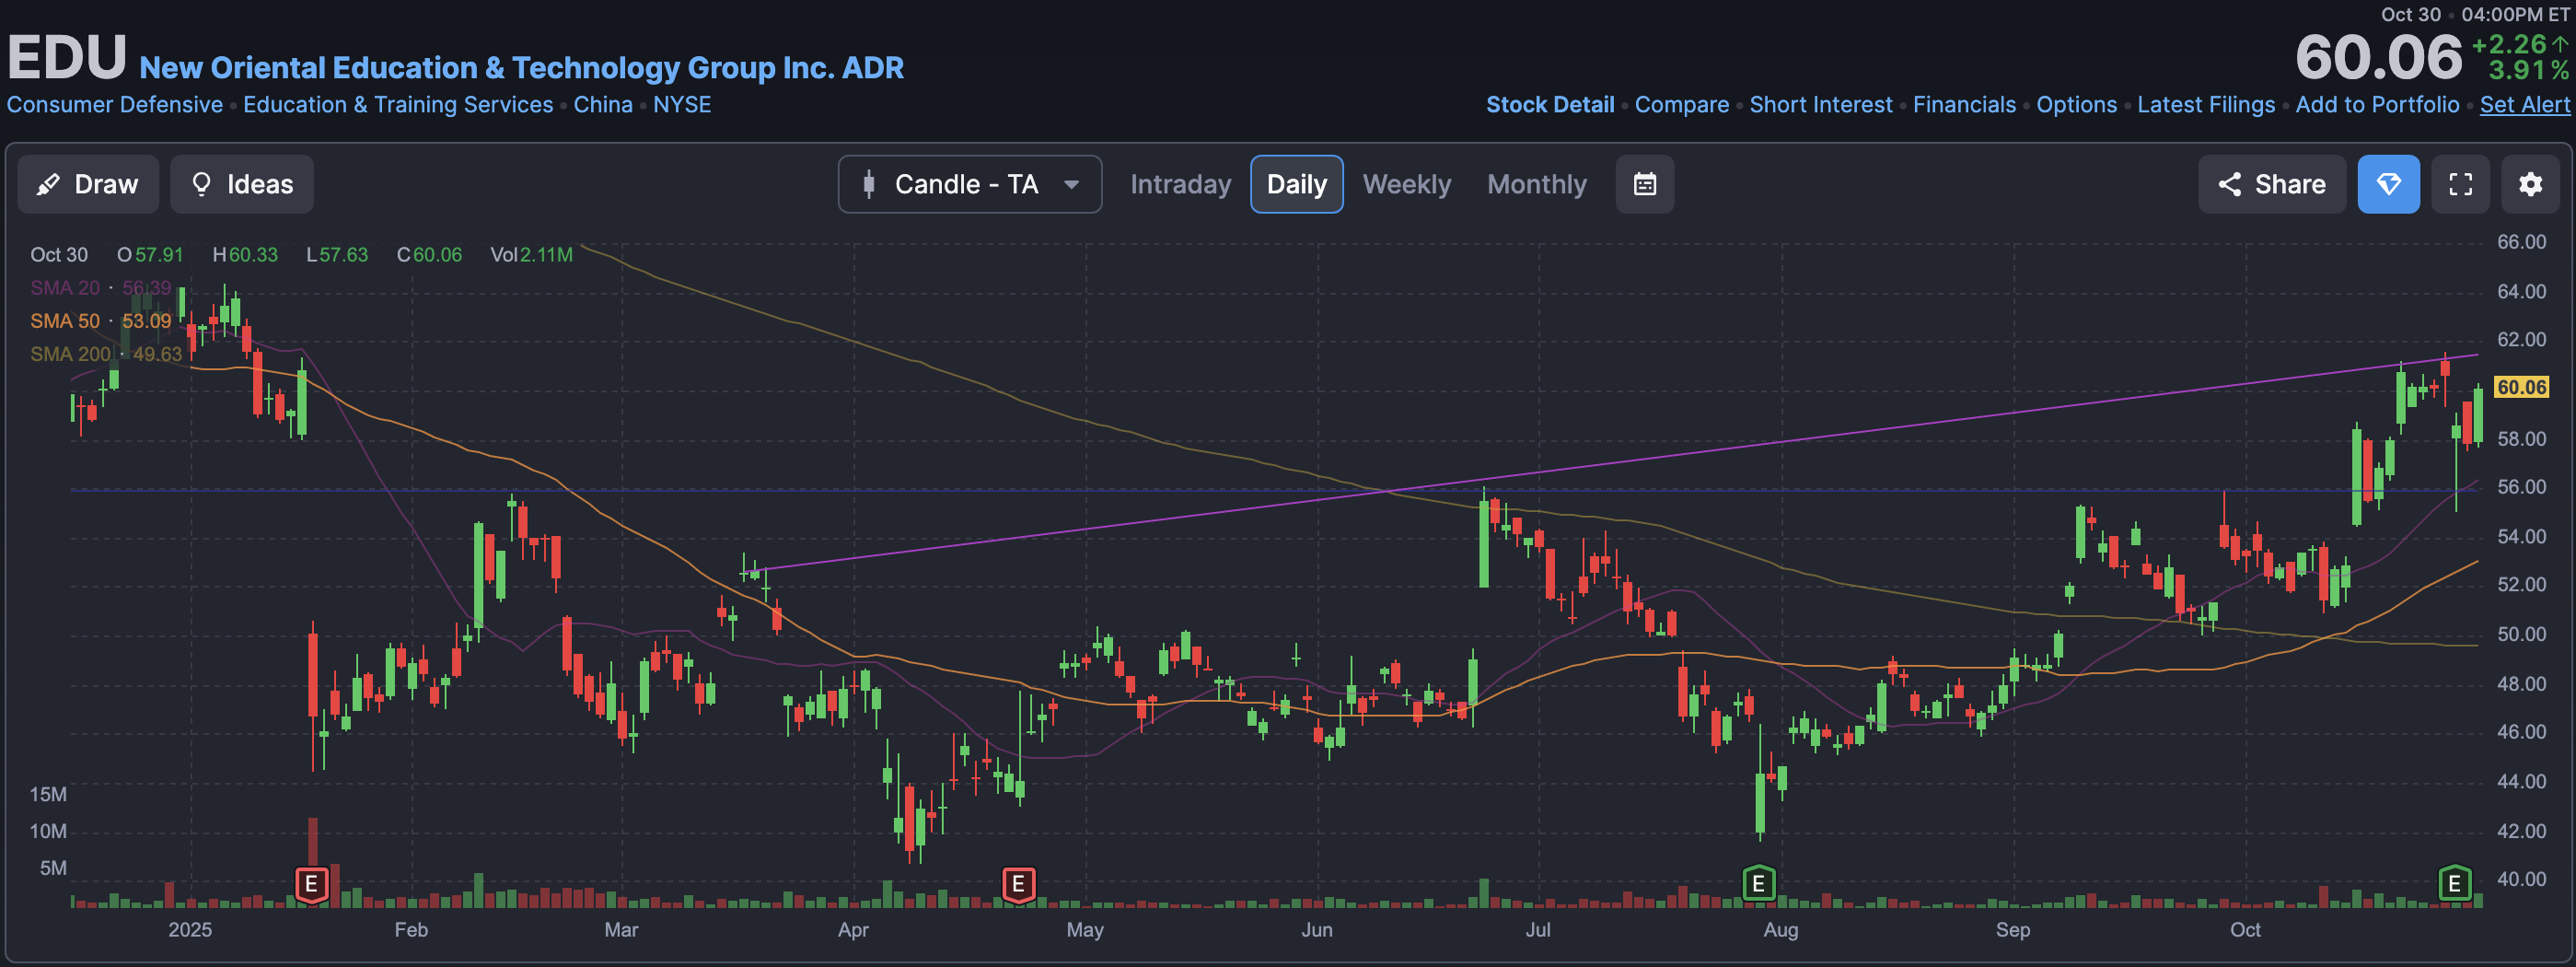The image size is (2576, 967).
Task: Expand the Candle - TA chart type dropdown
Action: pos(970,184)
